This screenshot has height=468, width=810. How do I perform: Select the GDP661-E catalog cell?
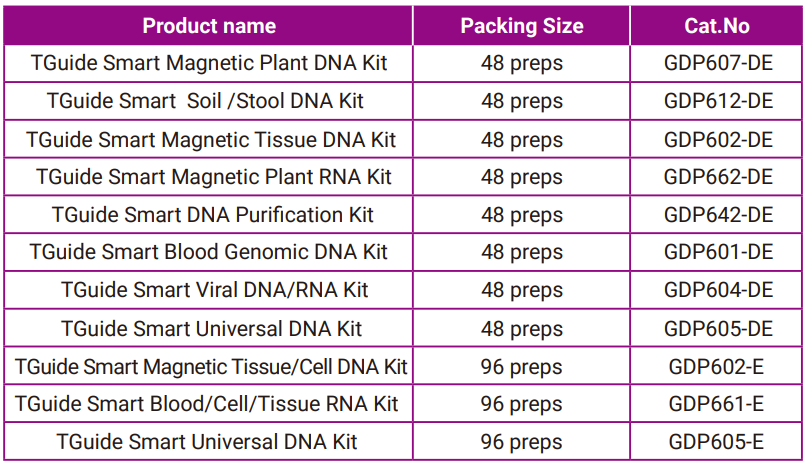point(717,404)
